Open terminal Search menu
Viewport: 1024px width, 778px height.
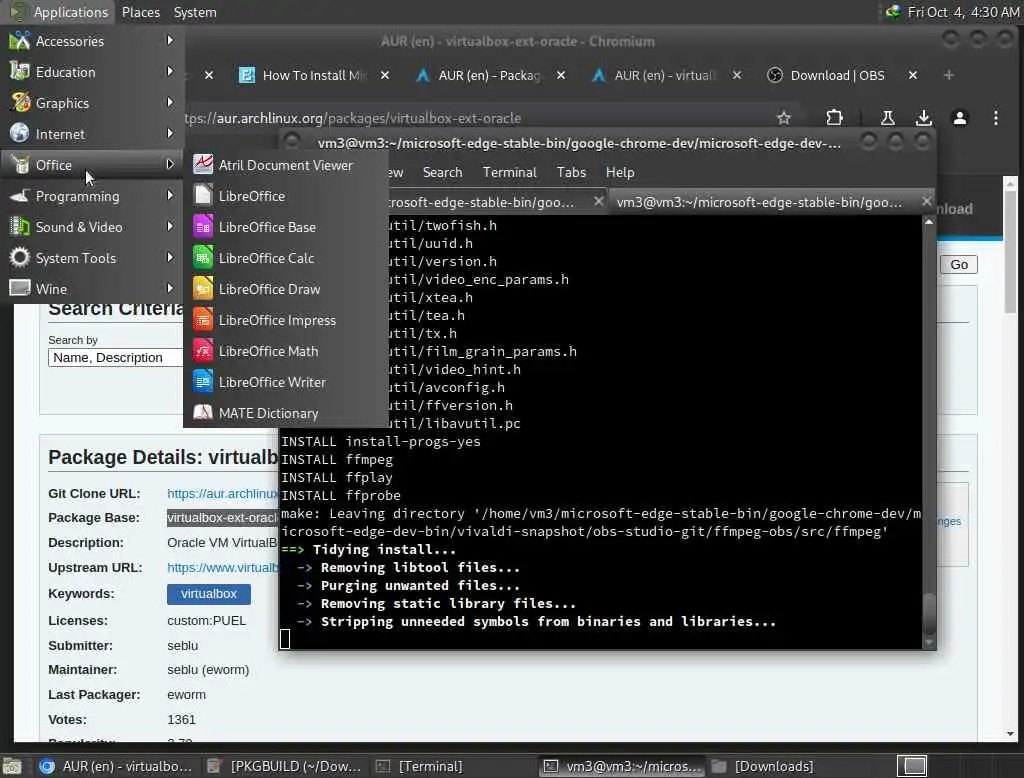click(x=442, y=172)
